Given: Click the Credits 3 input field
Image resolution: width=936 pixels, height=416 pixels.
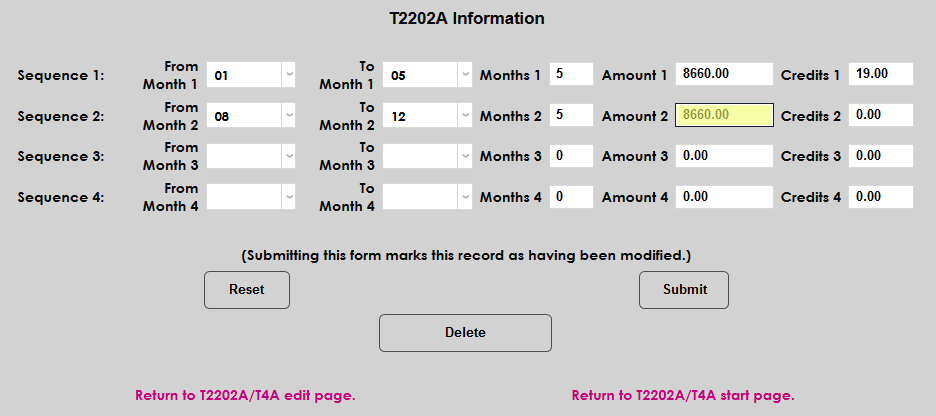Looking at the screenshot, I should (881, 156).
